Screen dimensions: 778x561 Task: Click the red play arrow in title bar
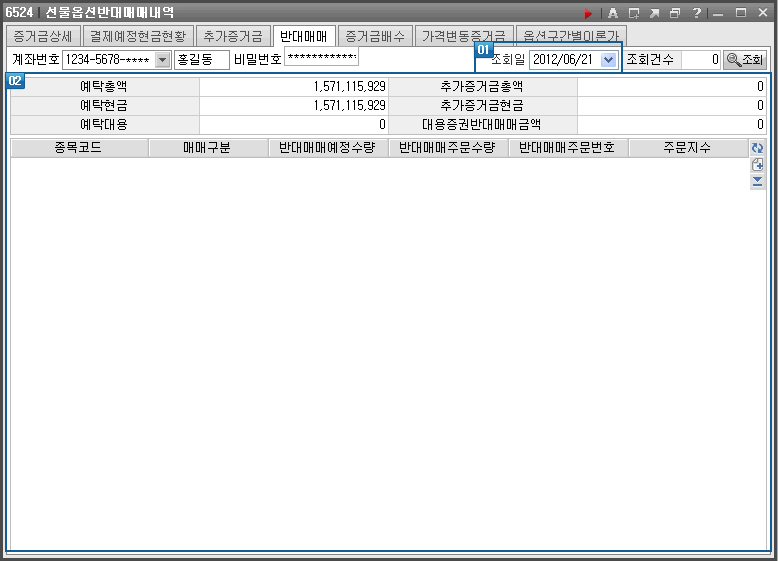coord(589,13)
